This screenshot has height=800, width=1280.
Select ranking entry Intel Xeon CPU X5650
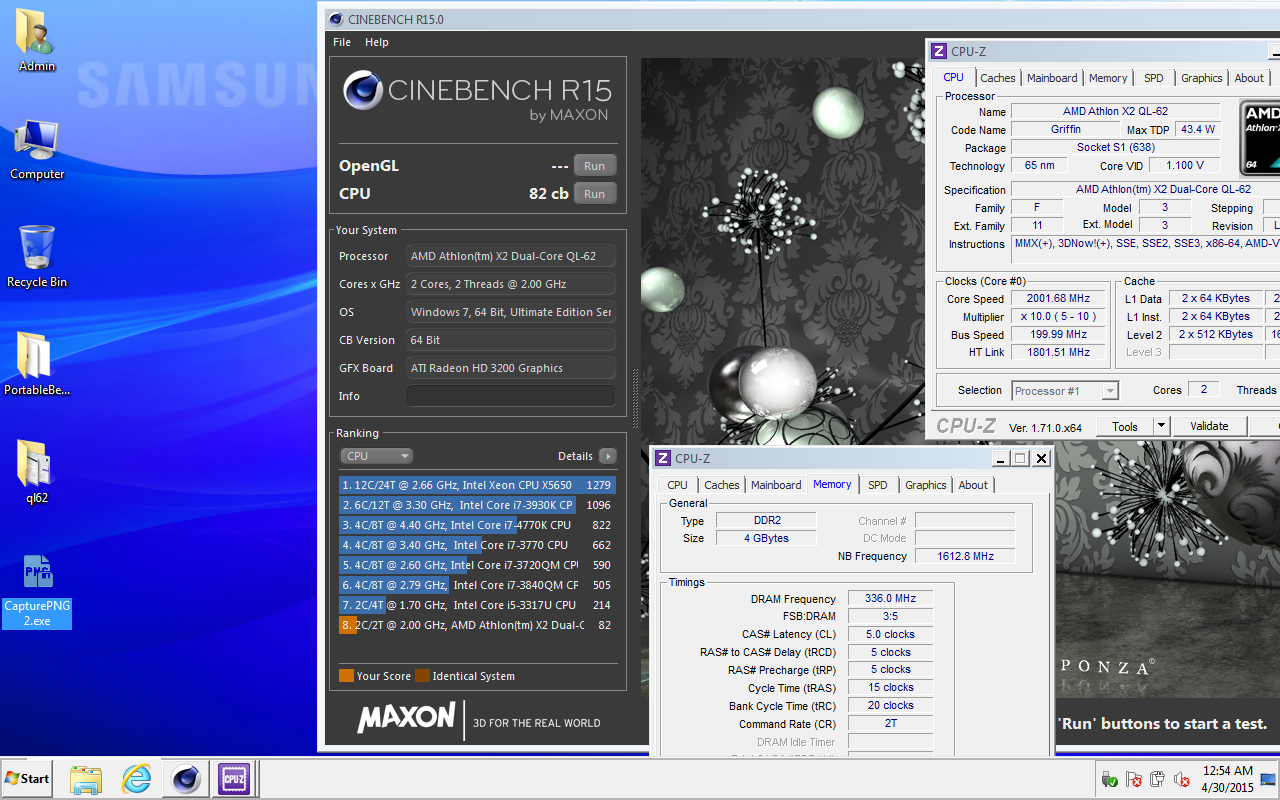click(477, 485)
